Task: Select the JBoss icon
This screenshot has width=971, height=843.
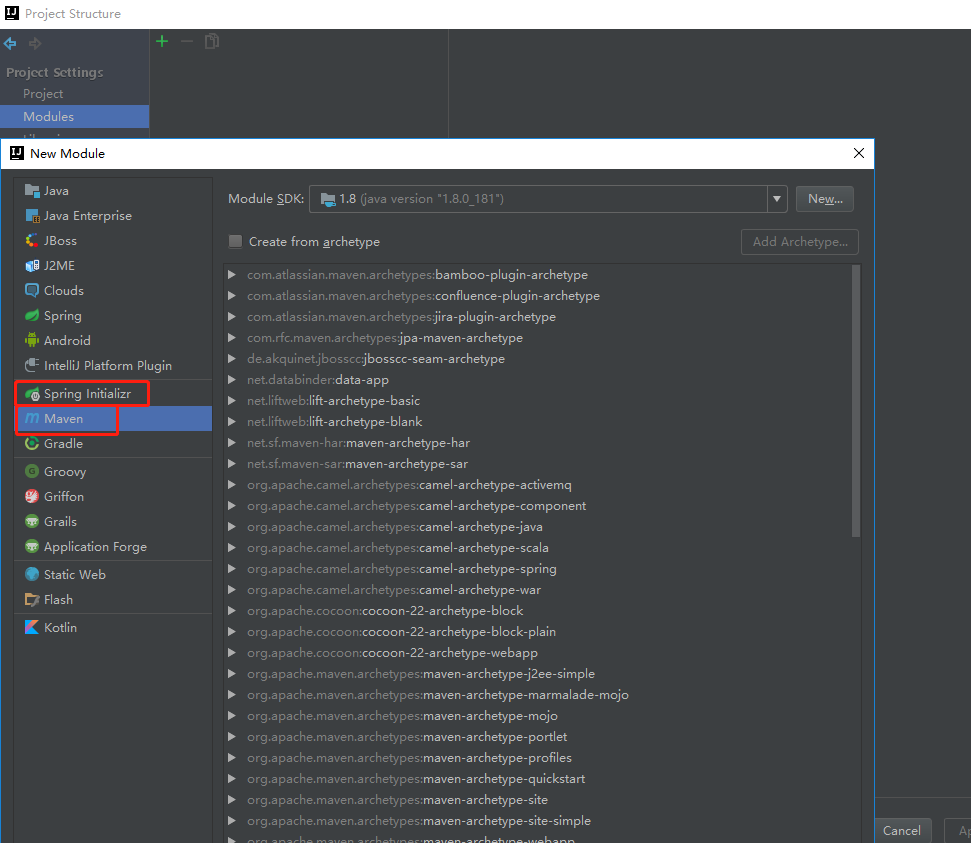Action: pyautogui.click(x=32, y=240)
